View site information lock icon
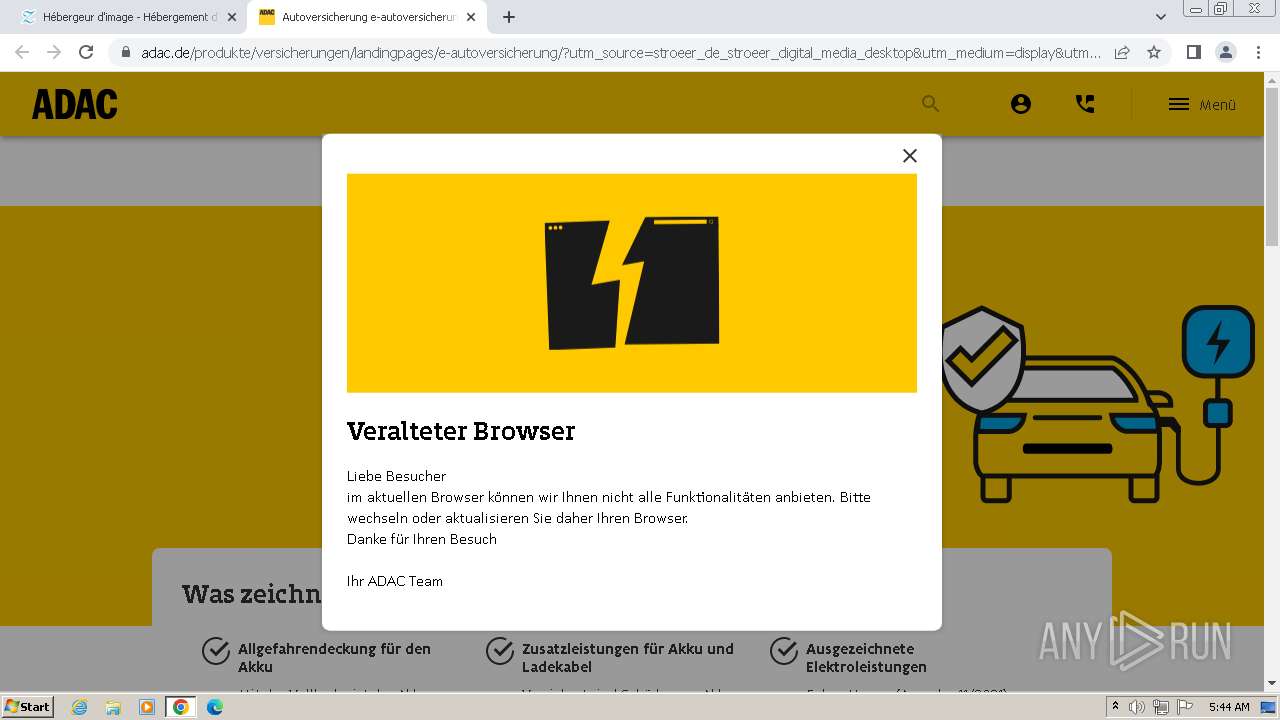 click(126, 52)
